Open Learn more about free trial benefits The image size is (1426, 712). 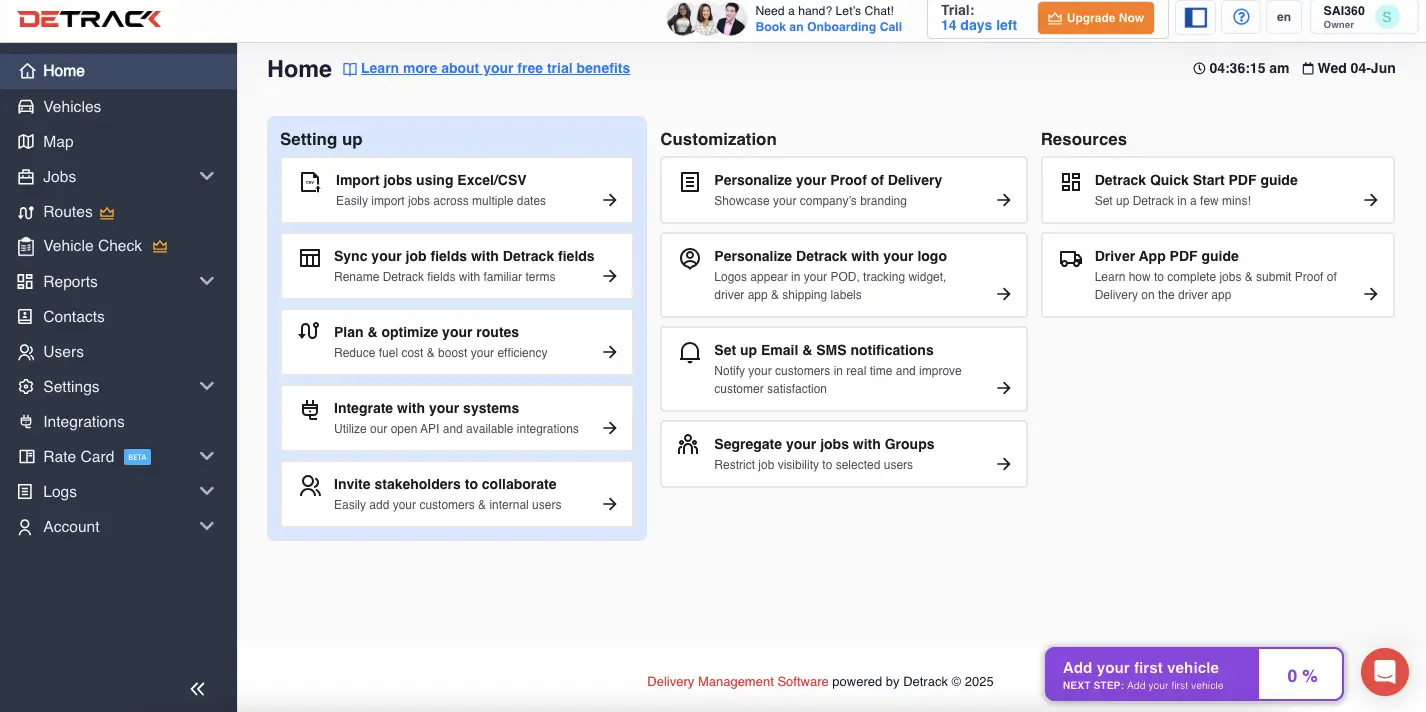tap(495, 68)
